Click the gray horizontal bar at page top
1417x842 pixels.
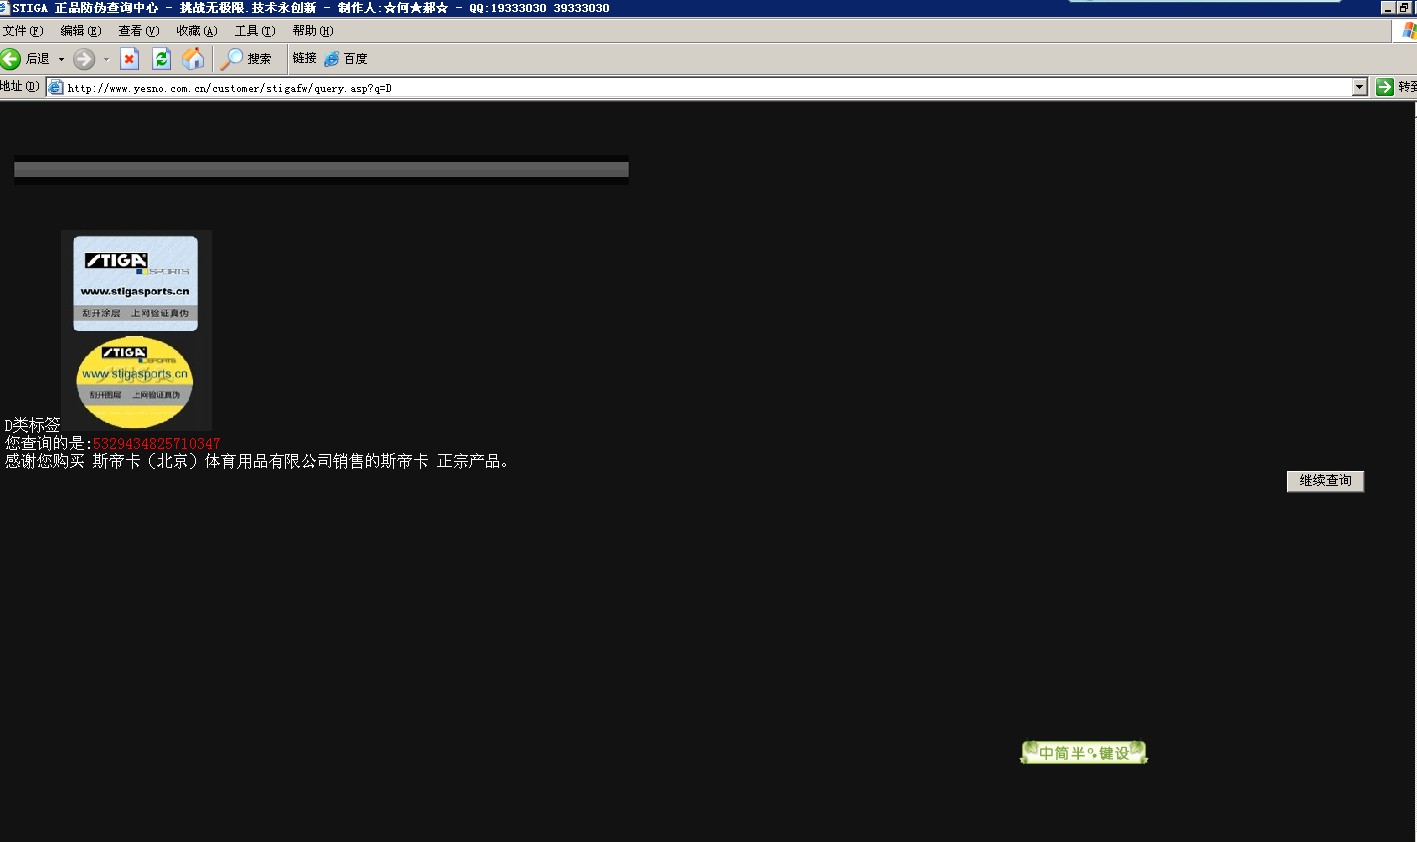coord(321,170)
